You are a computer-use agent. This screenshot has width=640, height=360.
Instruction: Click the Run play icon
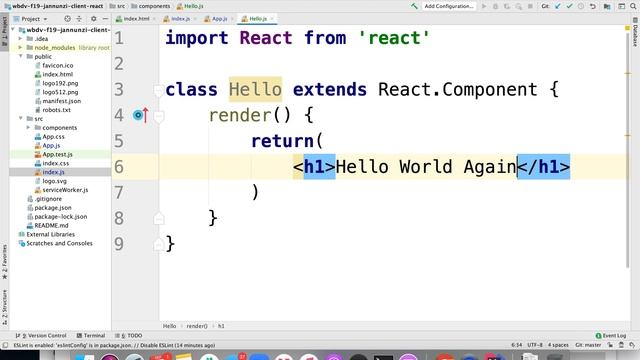point(484,6)
